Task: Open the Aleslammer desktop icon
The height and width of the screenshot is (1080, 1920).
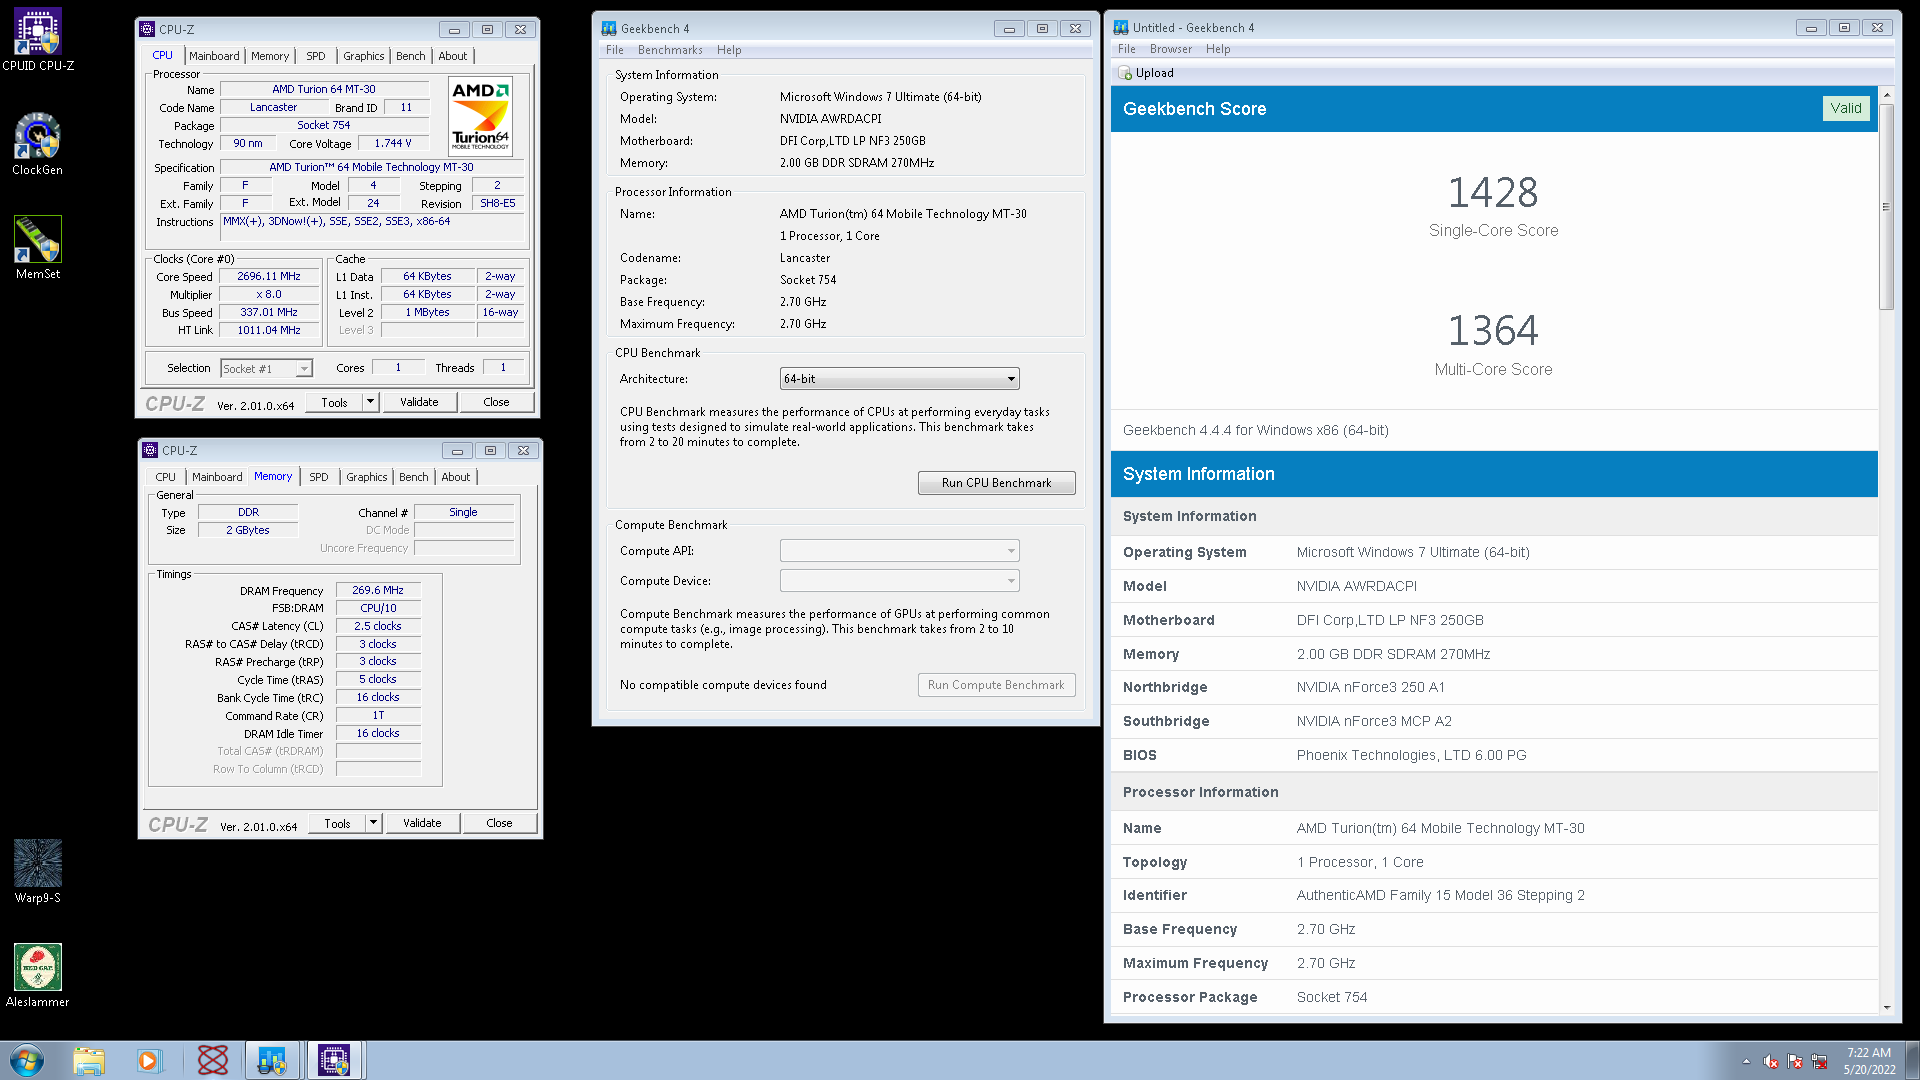Action: (38, 976)
